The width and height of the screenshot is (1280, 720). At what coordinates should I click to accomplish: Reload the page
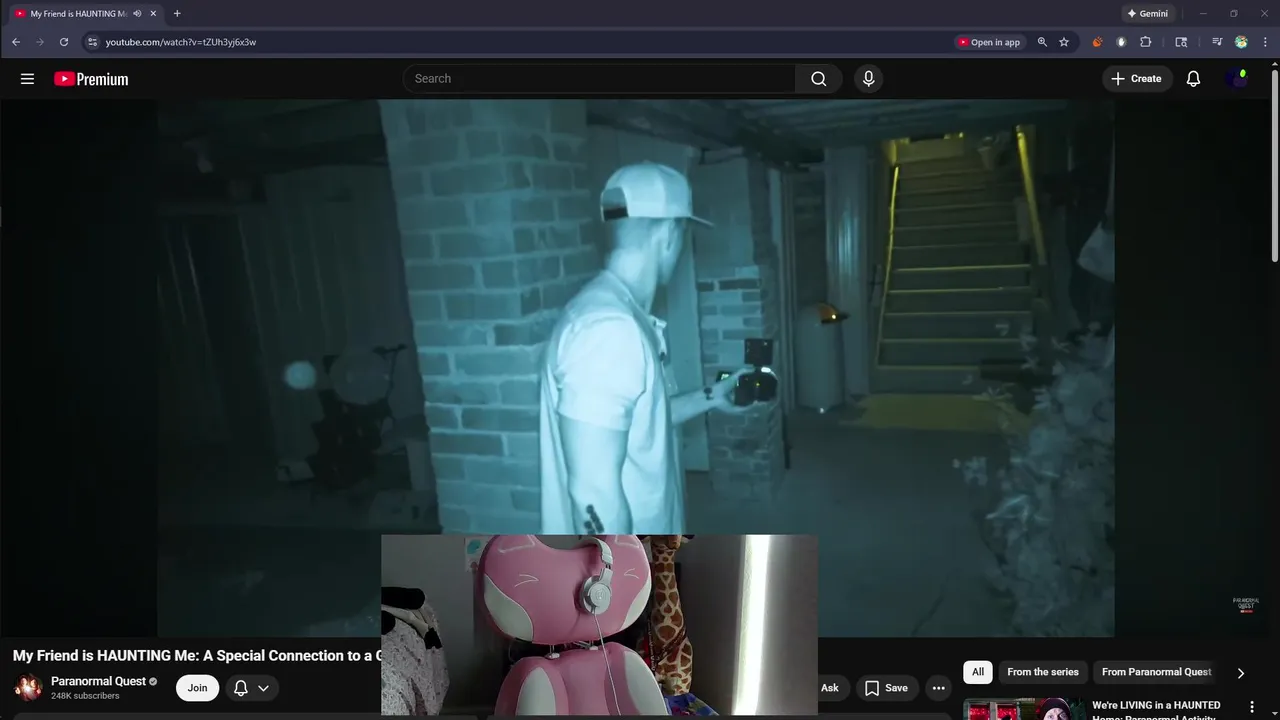64,42
